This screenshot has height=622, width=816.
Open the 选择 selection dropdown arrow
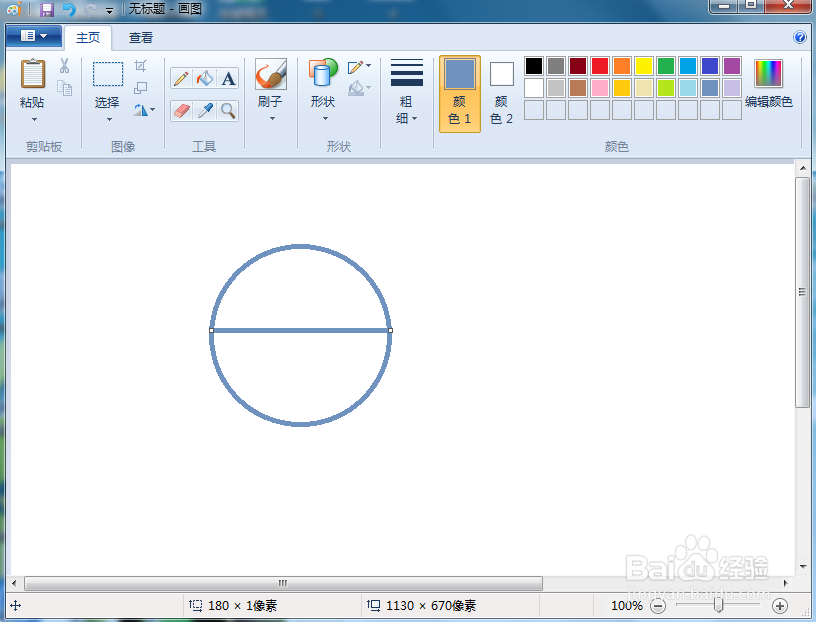pos(110,118)
